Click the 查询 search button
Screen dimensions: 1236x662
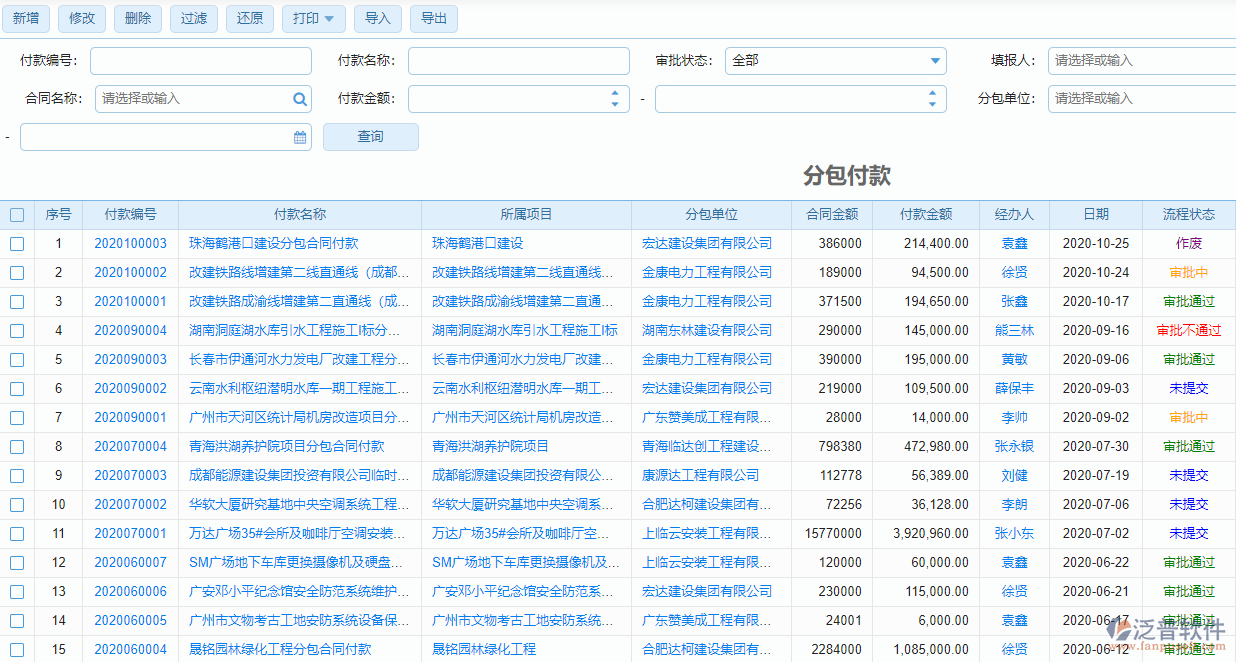[370, 136]
